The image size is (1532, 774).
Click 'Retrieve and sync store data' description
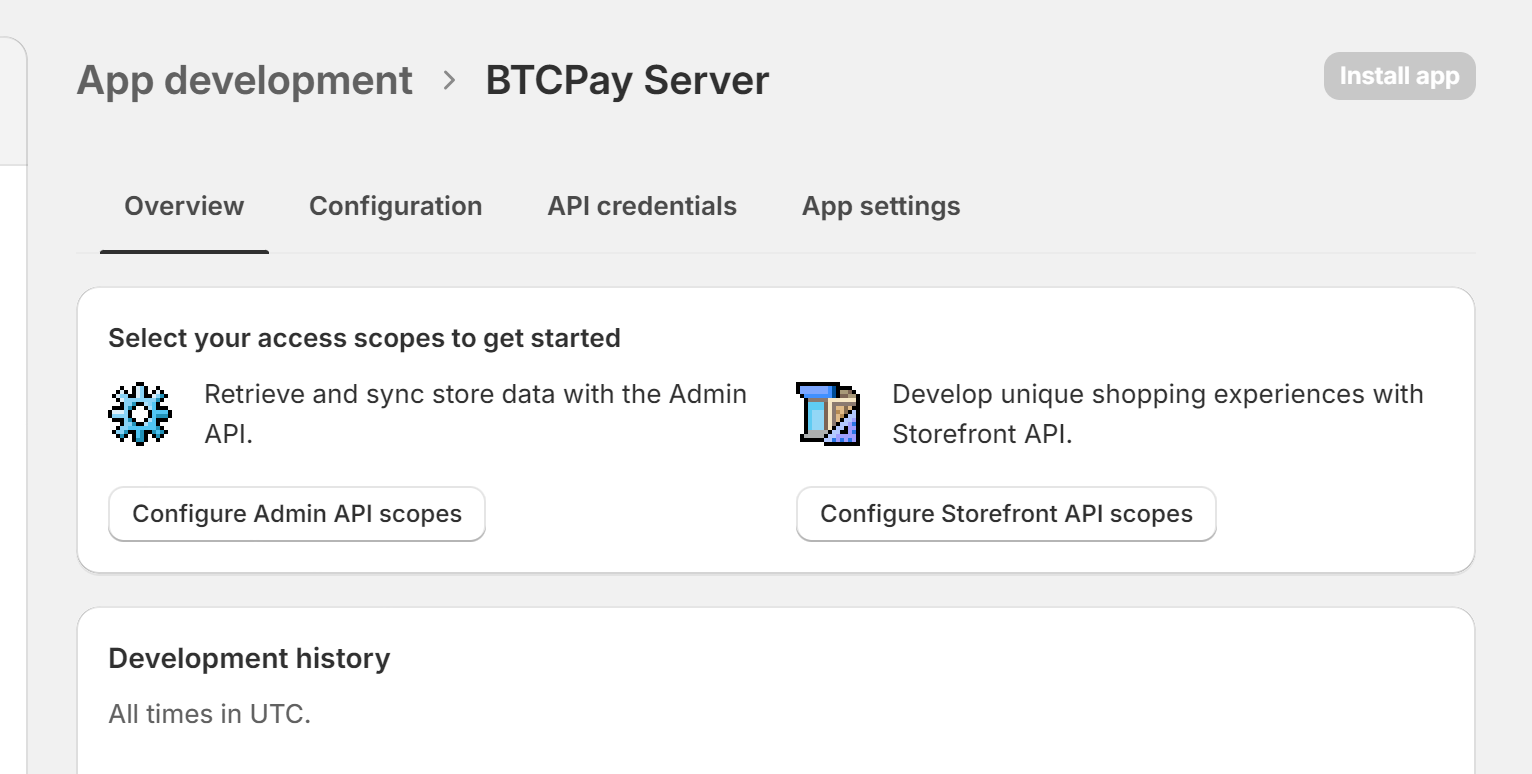(x=475, y=413)
